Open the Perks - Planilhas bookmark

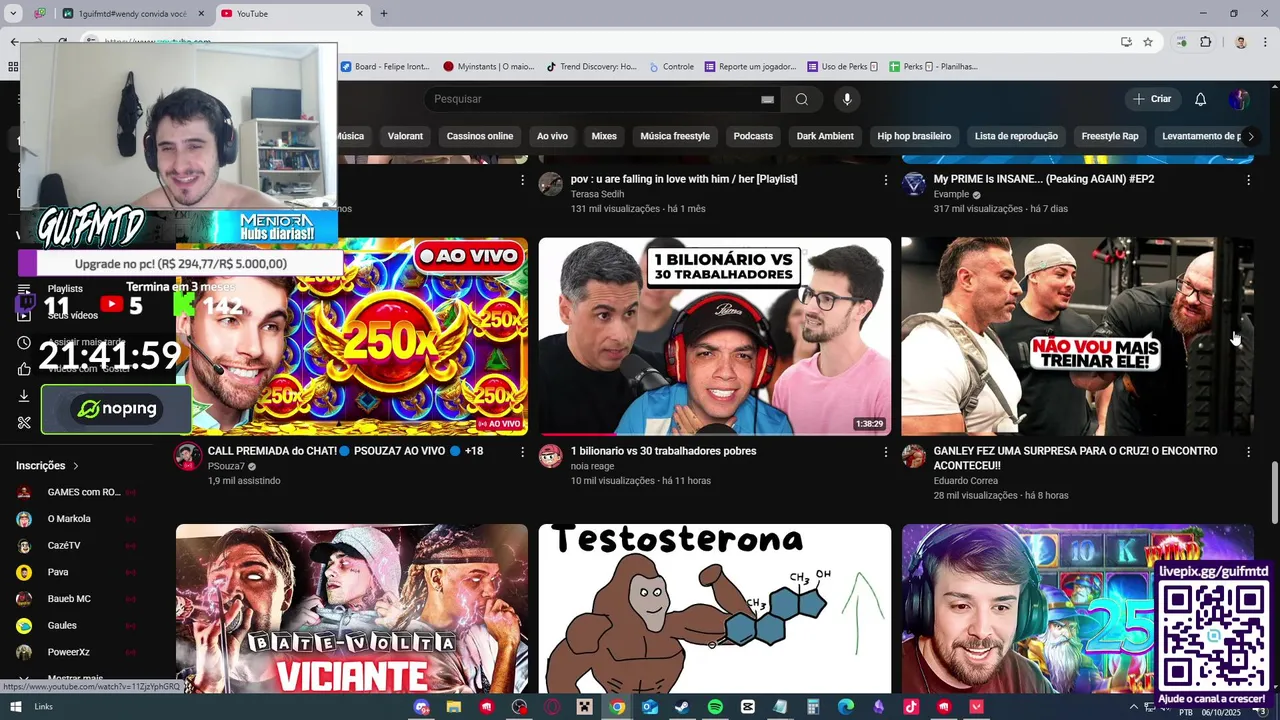[x=933, y=67]
